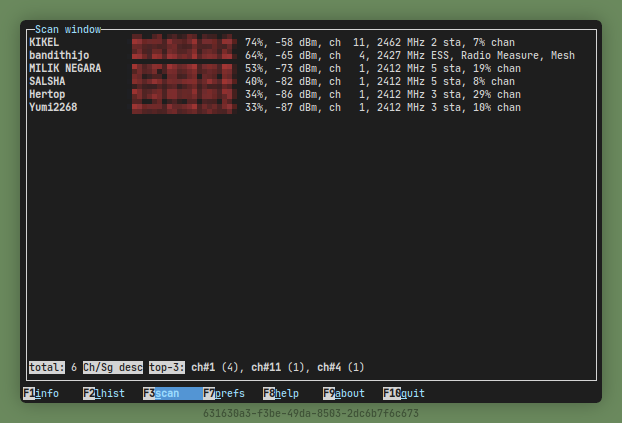The height and width of the screenshot is (423, 622).
Task: Click the total count label
Action: coord(47,367)
